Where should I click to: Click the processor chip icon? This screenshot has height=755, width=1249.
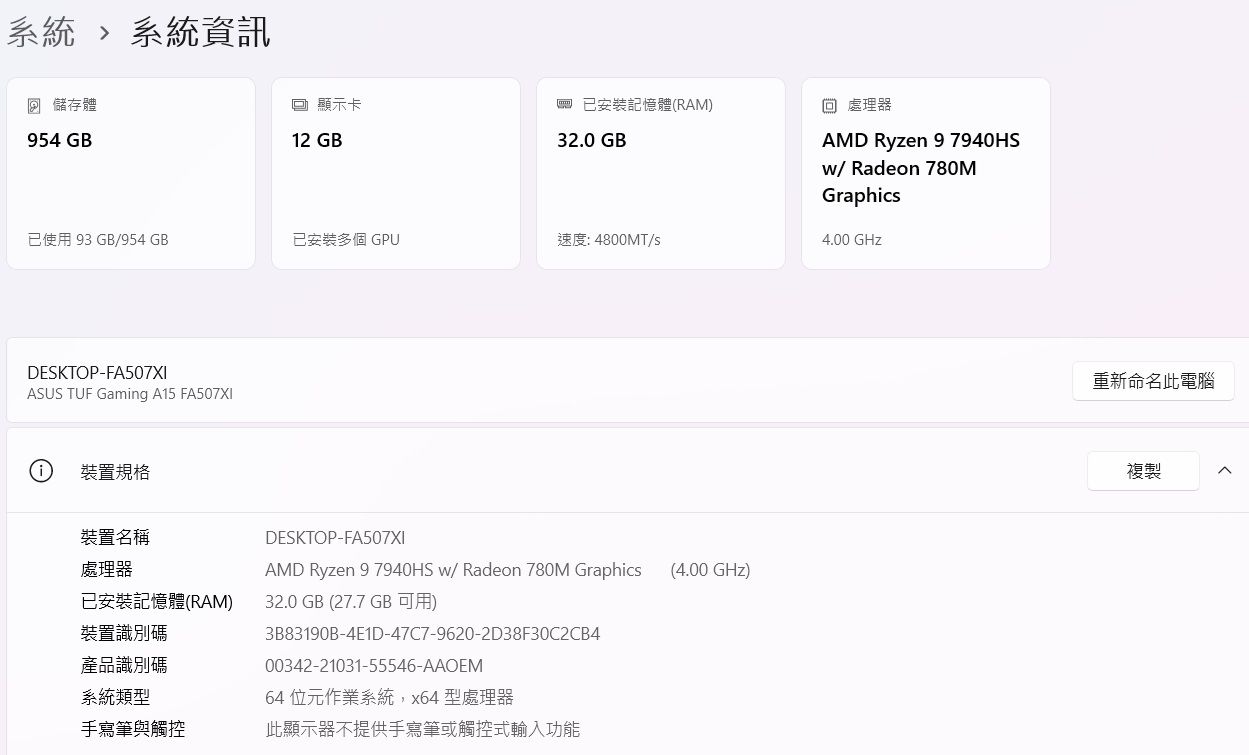(x=829, y=105)
